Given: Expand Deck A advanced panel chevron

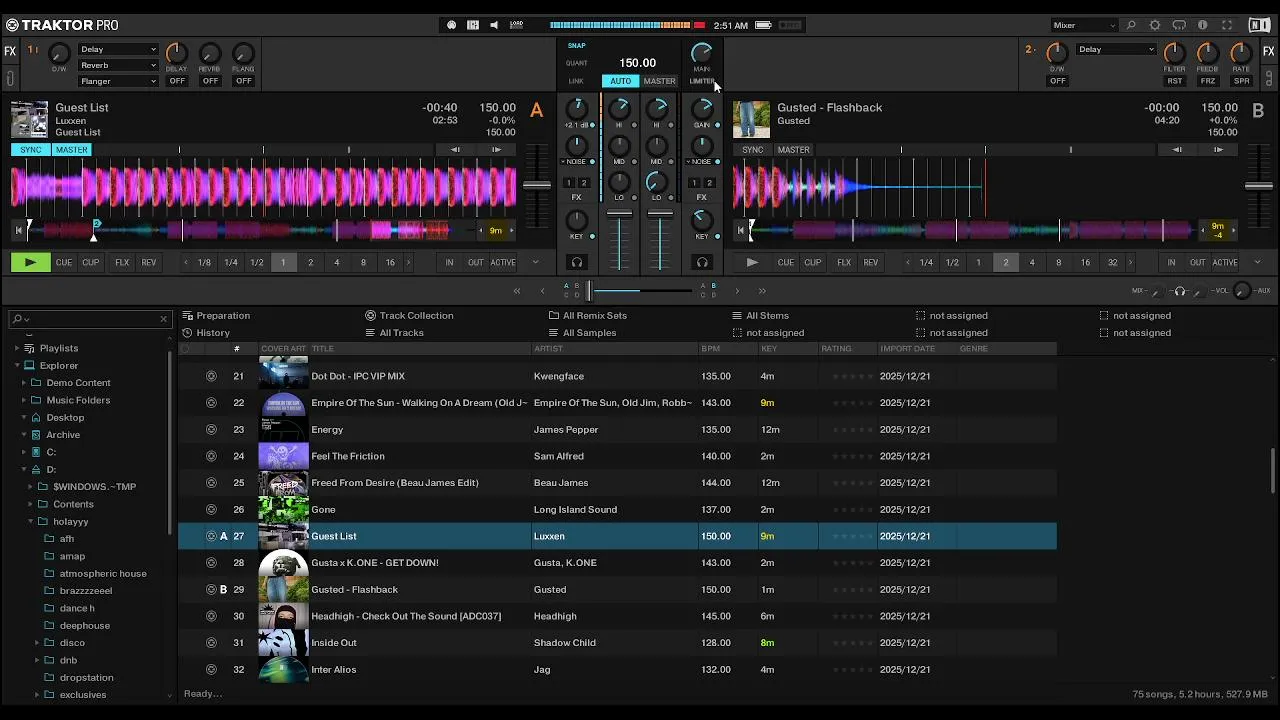Looking at the screenshot, I should pos(535,262).
